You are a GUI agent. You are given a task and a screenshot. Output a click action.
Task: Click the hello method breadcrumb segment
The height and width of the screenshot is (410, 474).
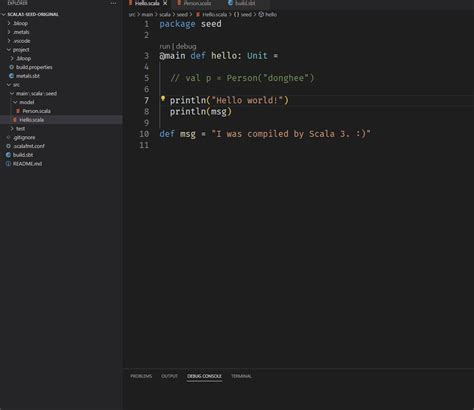click(271, 14)
